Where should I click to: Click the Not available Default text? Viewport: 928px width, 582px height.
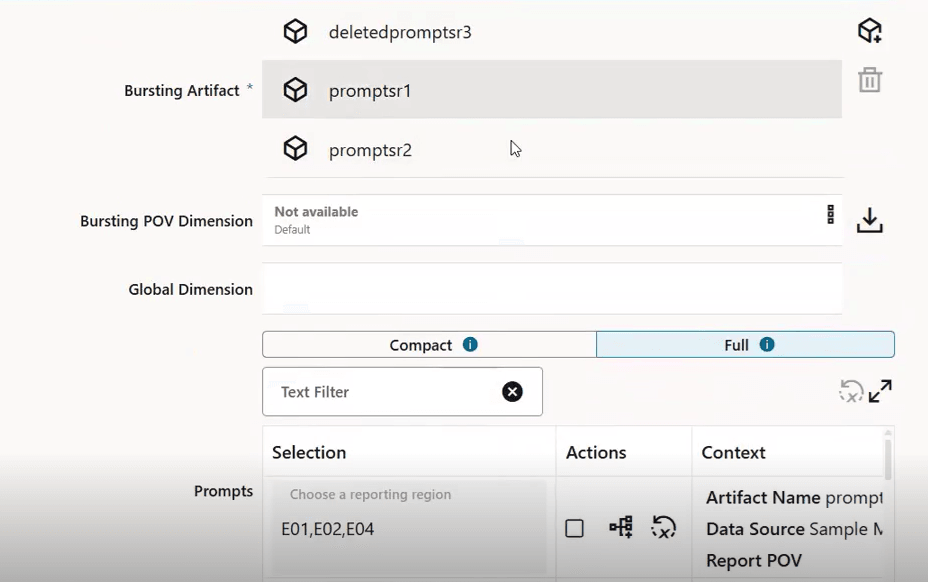point(316,220)
